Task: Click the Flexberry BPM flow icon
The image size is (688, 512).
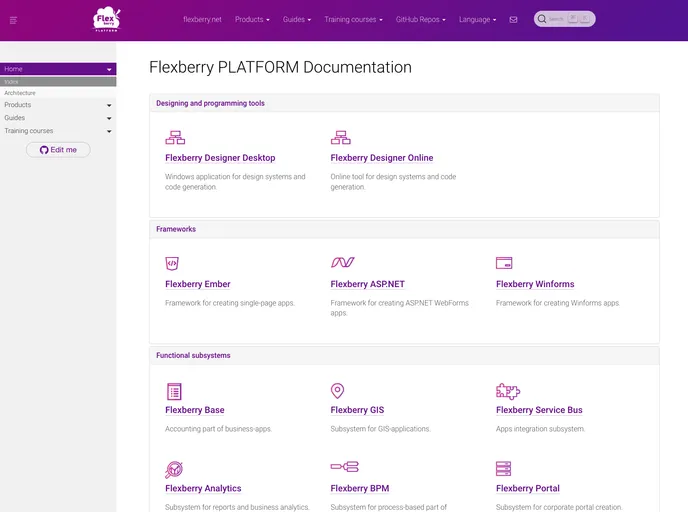Action: 344,466
